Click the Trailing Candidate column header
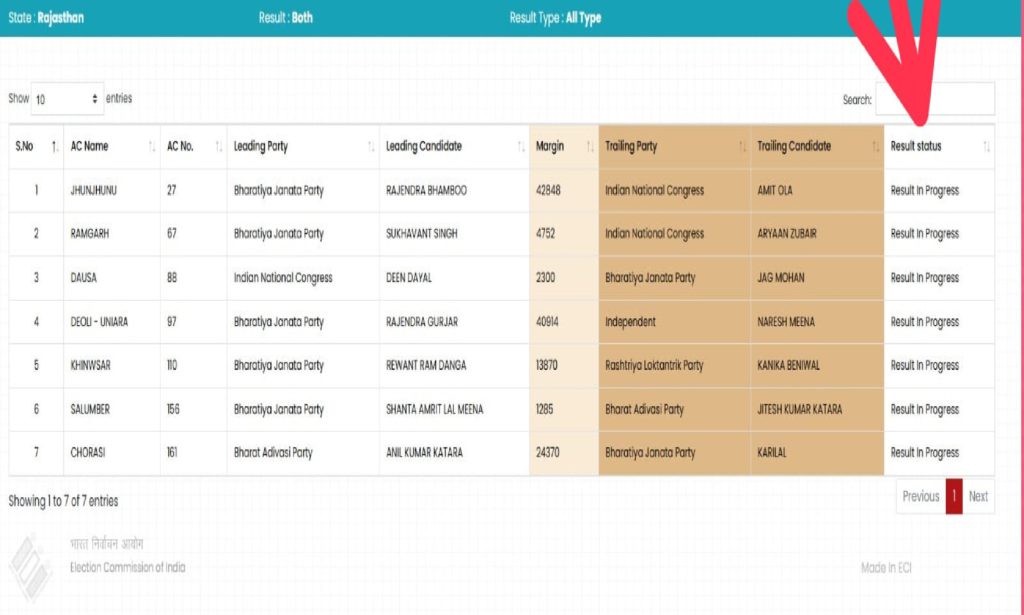Image resolution: width=1024 pixels, height=615 pixels. 794,146
